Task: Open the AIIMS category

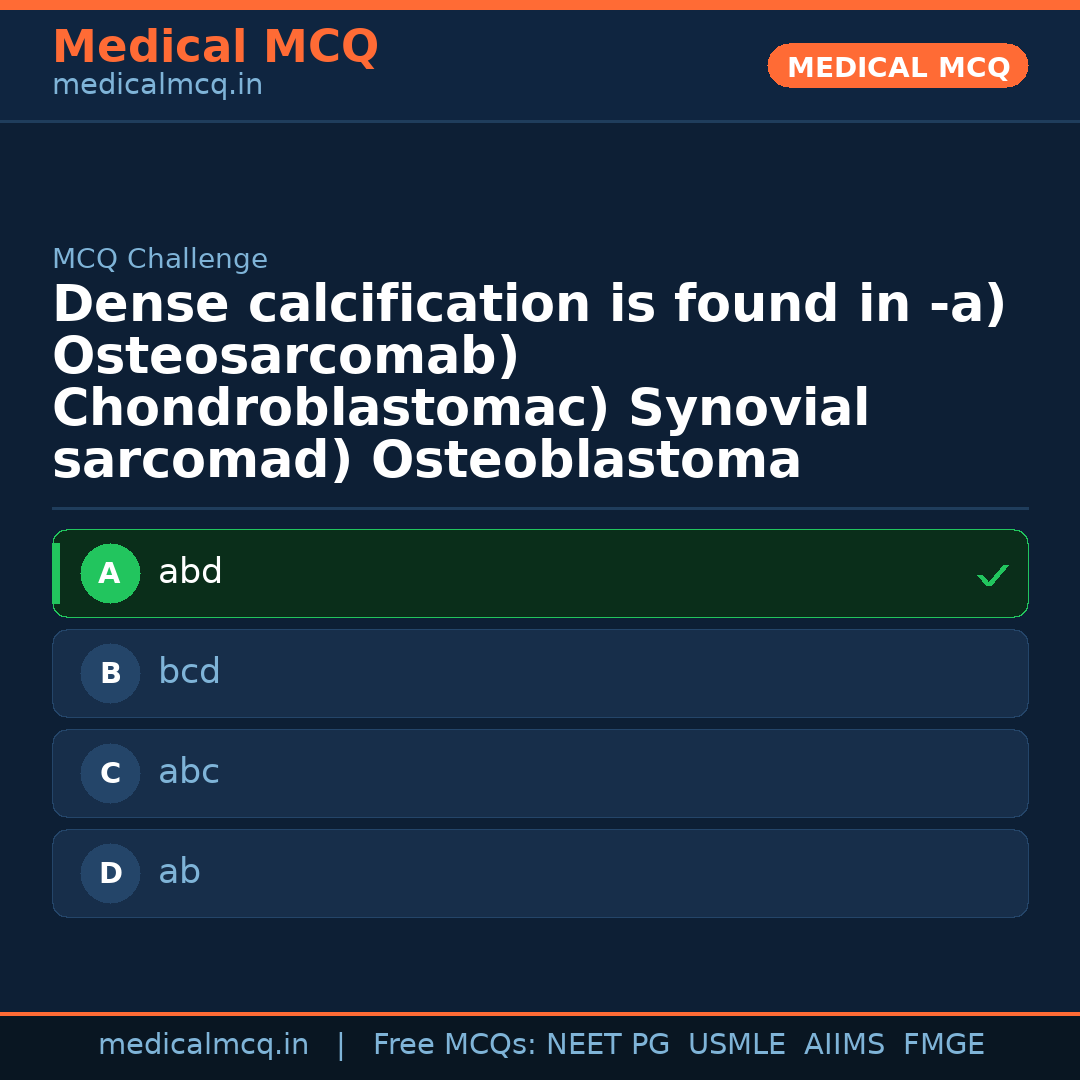Action: [845, 1044]
